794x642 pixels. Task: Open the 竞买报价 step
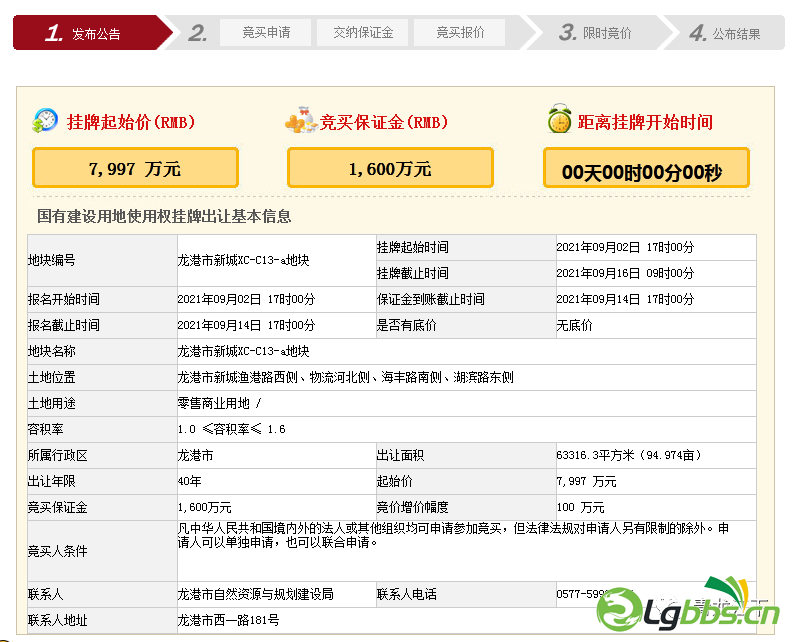click(459, 33)
